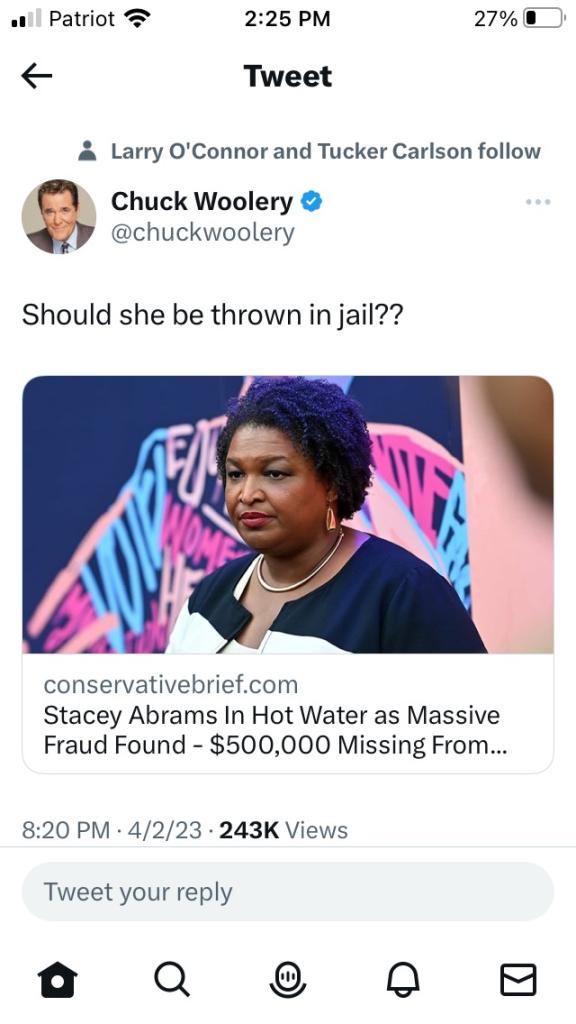Open the Spaces microphone tab

coord(287,980)
